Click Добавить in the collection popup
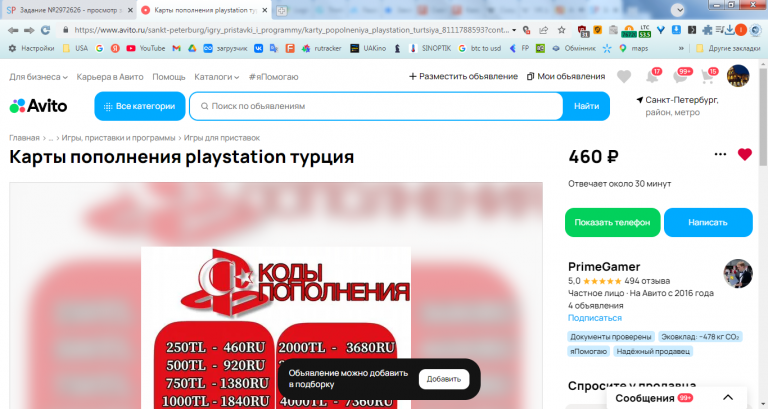This screenshot has height=409, width=768. (443, 379)
